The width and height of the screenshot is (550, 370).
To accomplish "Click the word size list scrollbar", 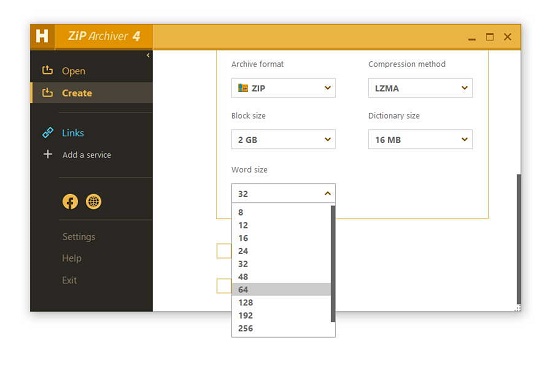I will 333,264.
